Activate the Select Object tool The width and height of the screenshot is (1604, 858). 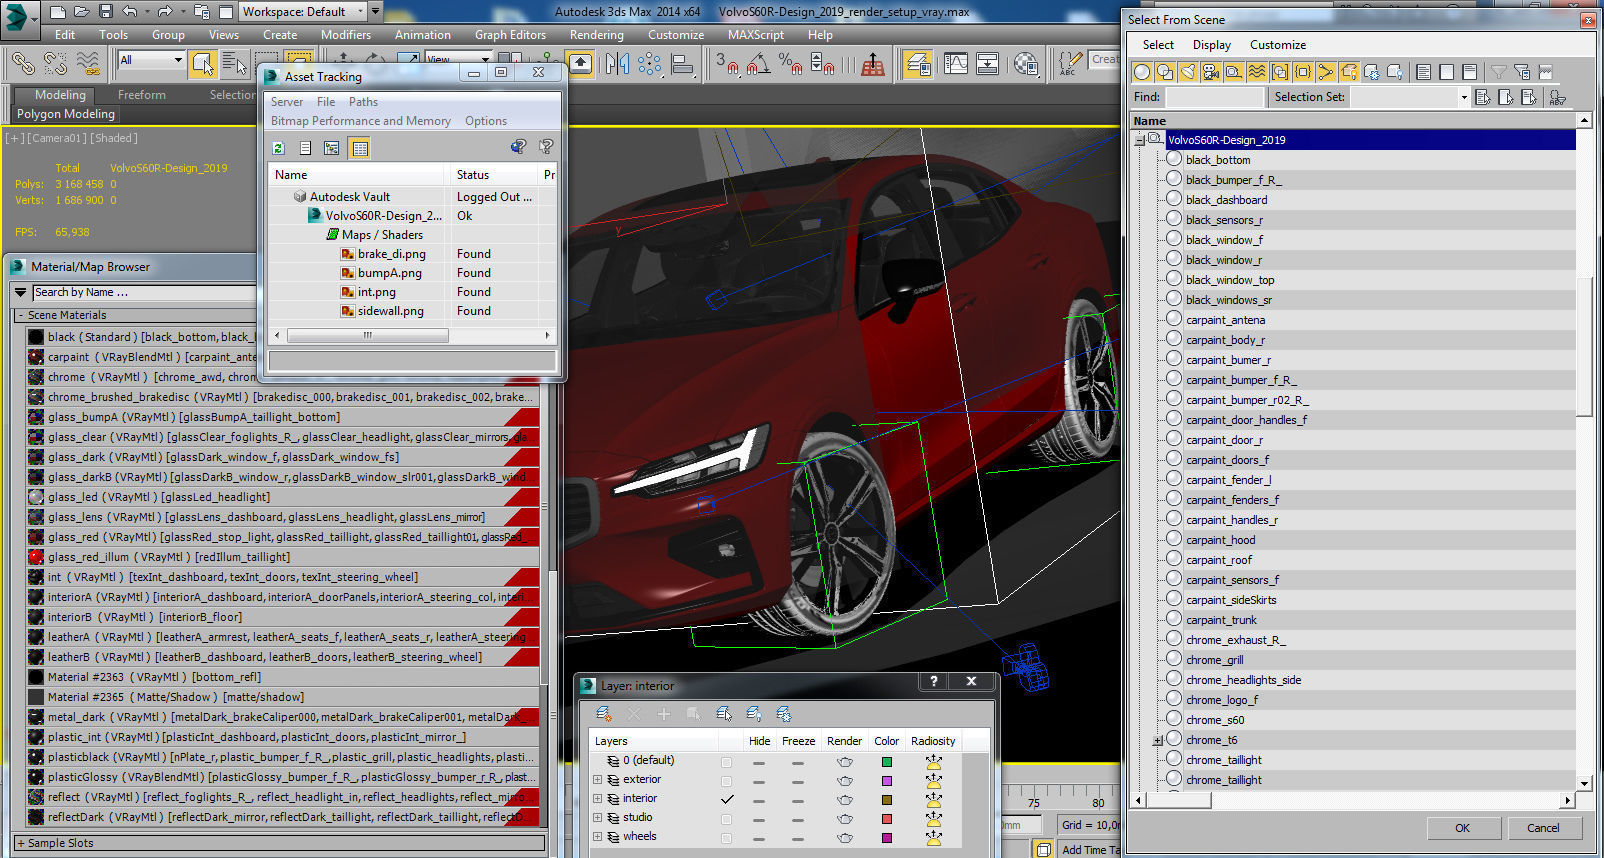click(x=203, y=64)
